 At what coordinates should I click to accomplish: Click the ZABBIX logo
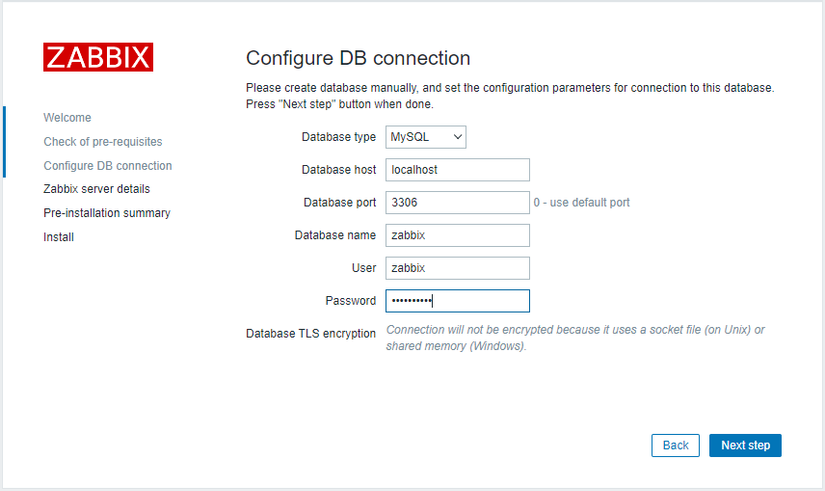coord(98,57)
